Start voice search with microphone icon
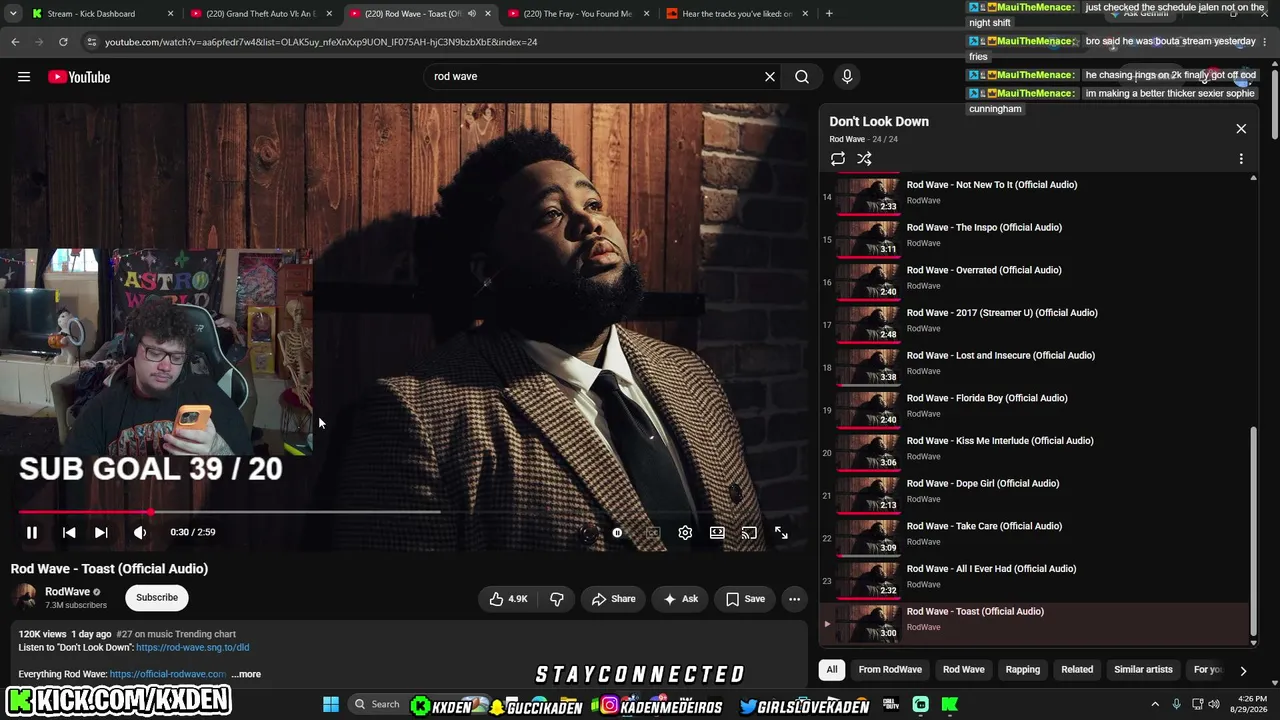The image size is (1280, 720). (x=847, y=77)
